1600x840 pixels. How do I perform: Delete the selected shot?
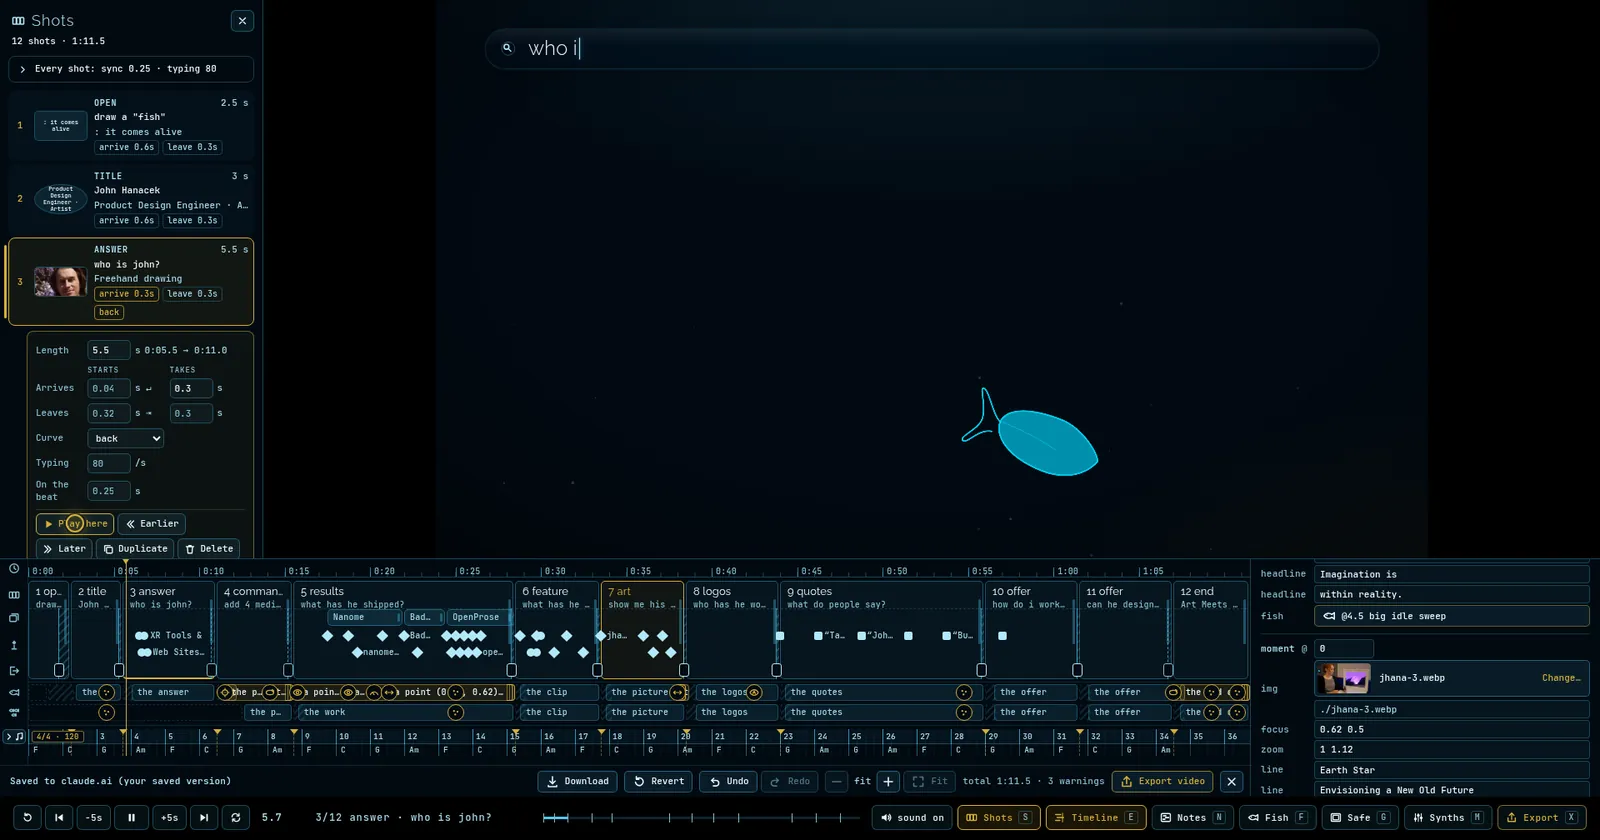pyautogui.click(x=209, y=548)
